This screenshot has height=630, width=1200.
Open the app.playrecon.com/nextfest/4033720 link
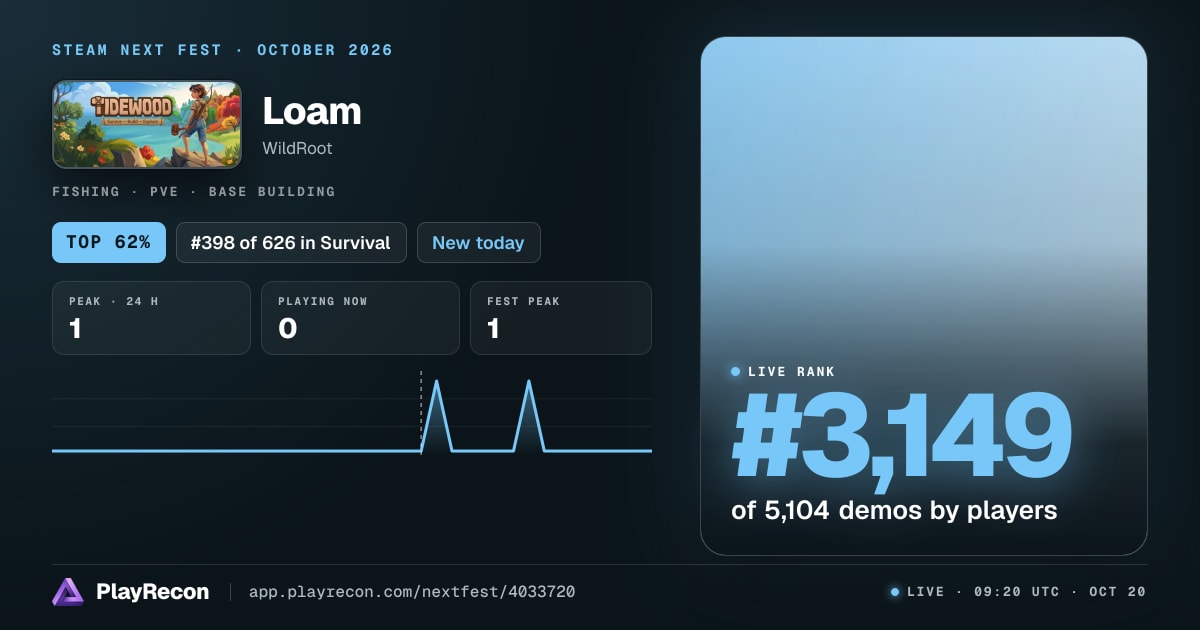click(x=411, y=592)
